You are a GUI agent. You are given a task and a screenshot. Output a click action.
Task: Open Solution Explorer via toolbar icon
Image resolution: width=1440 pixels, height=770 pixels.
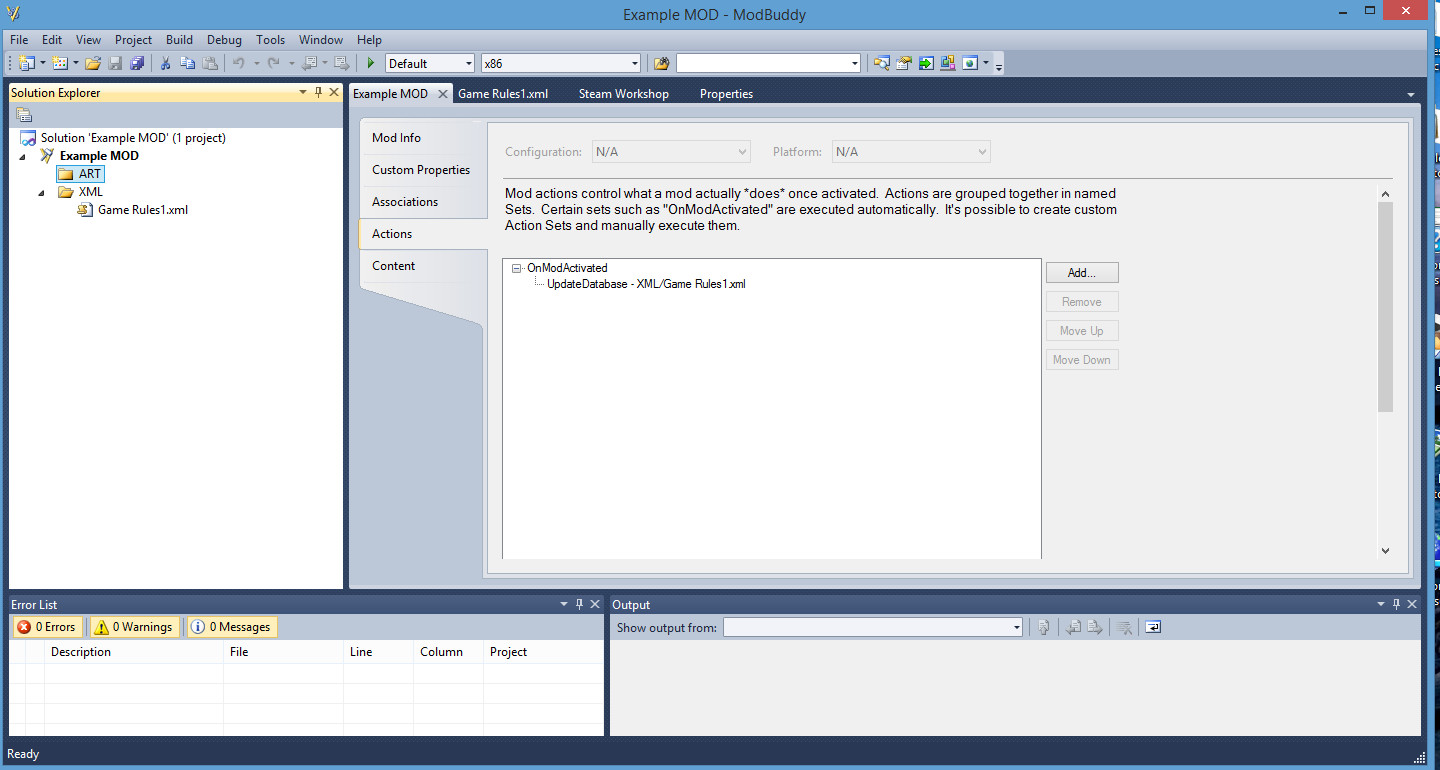[x=881, y=63]
